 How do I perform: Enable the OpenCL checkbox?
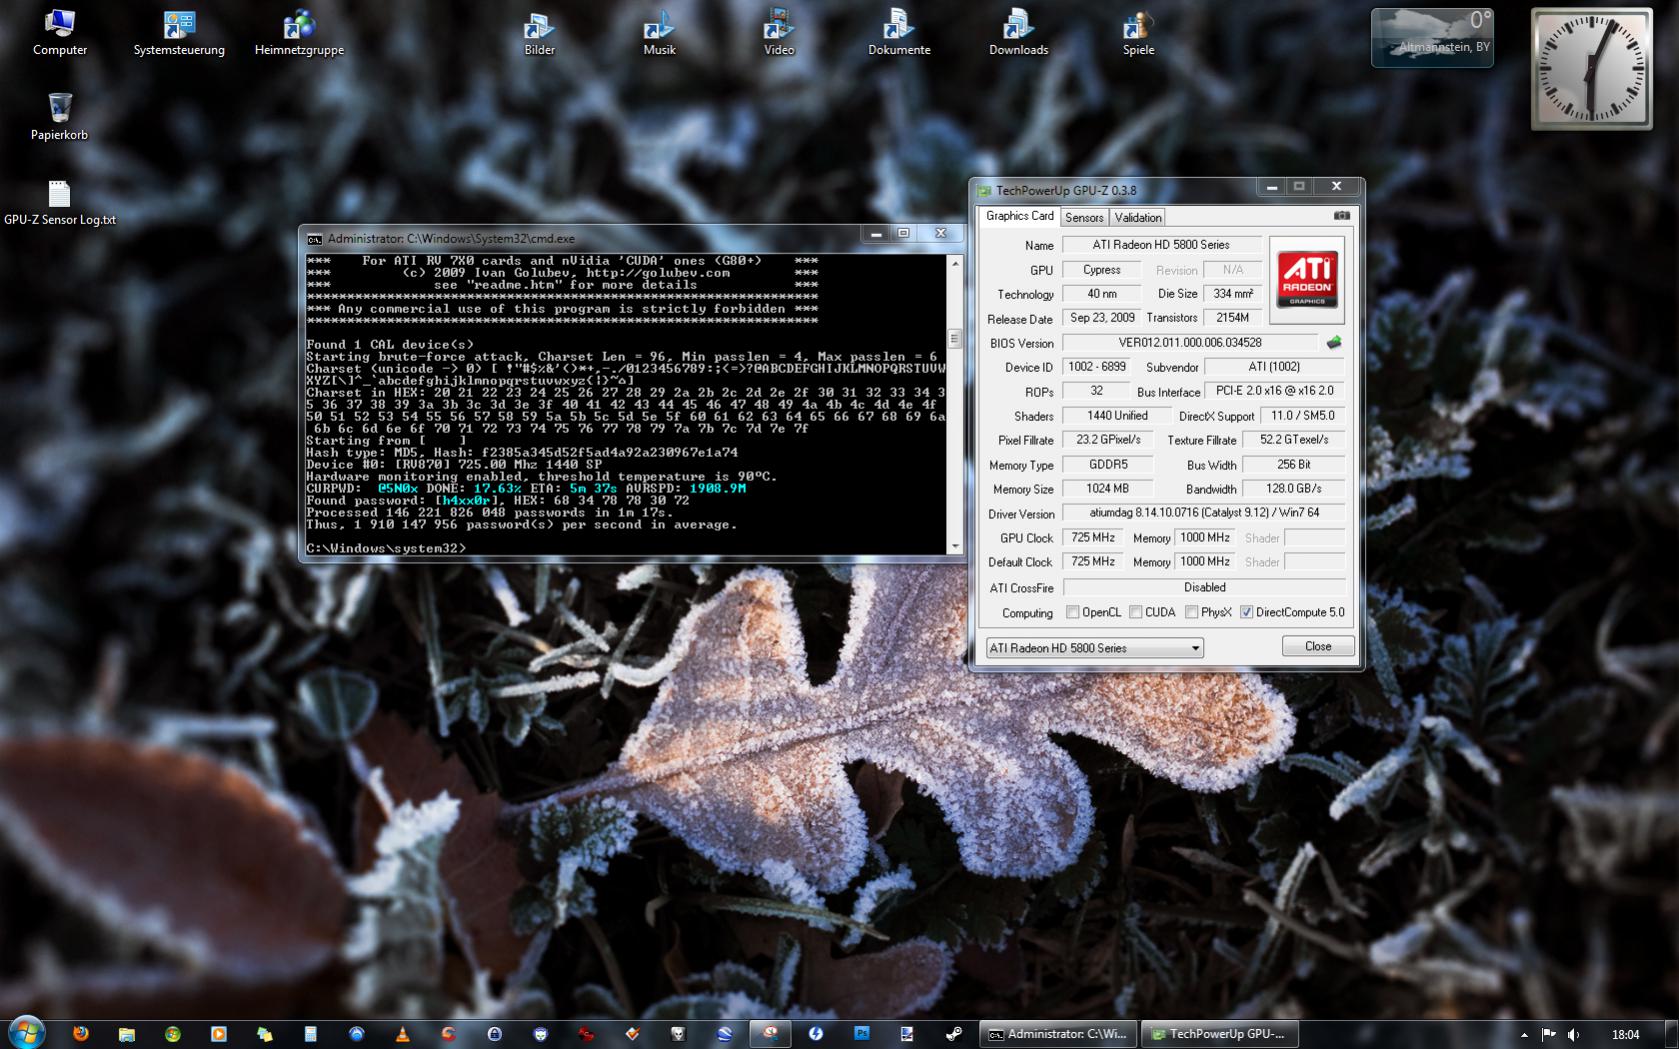tap(1073, 612)
